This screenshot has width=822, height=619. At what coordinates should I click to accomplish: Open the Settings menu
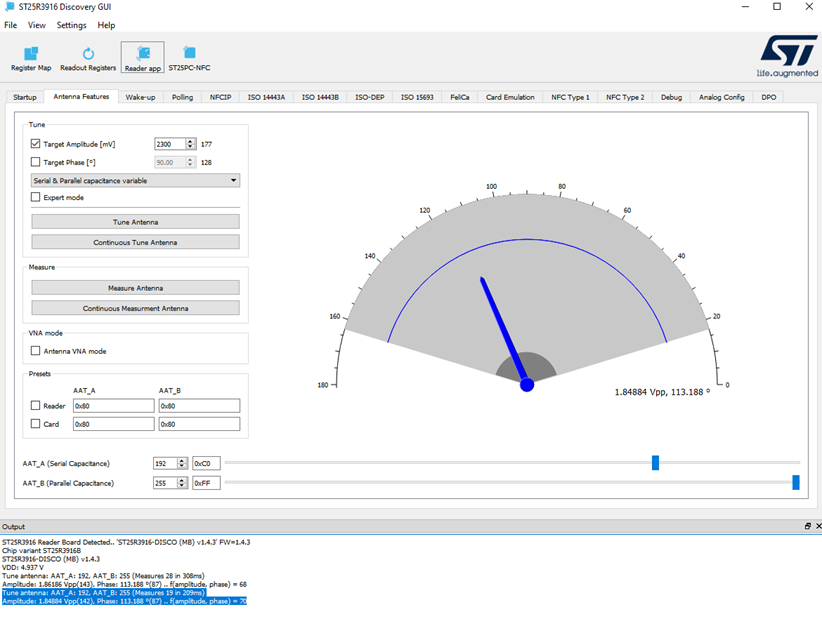click(x=71, y=25)
